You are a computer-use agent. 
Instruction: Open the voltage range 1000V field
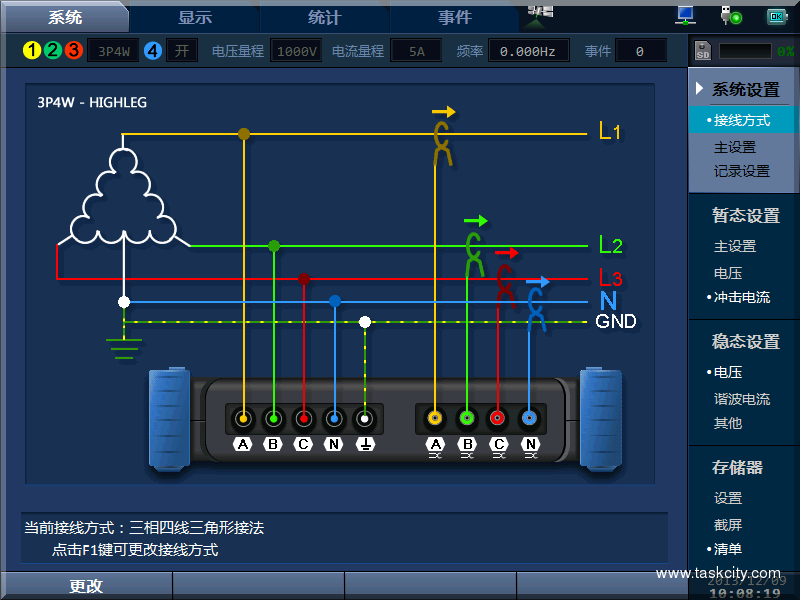tap(296, 51)
